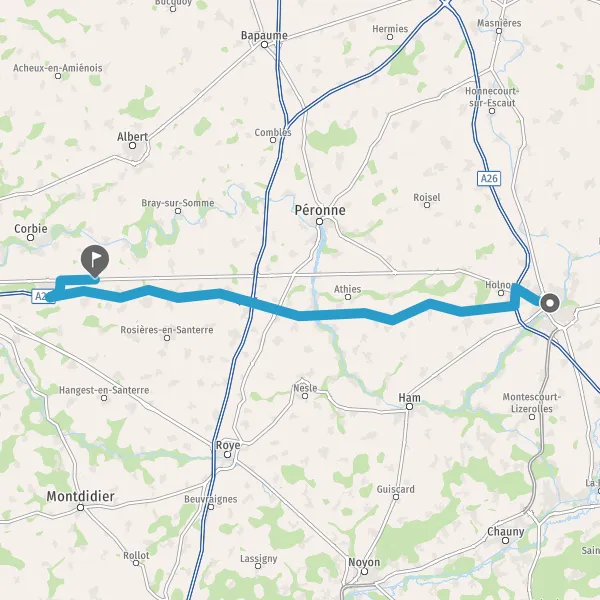This screenshot has height=600, width=600.
Task: Click the Guiscard village marker
Action: point(396,497)
